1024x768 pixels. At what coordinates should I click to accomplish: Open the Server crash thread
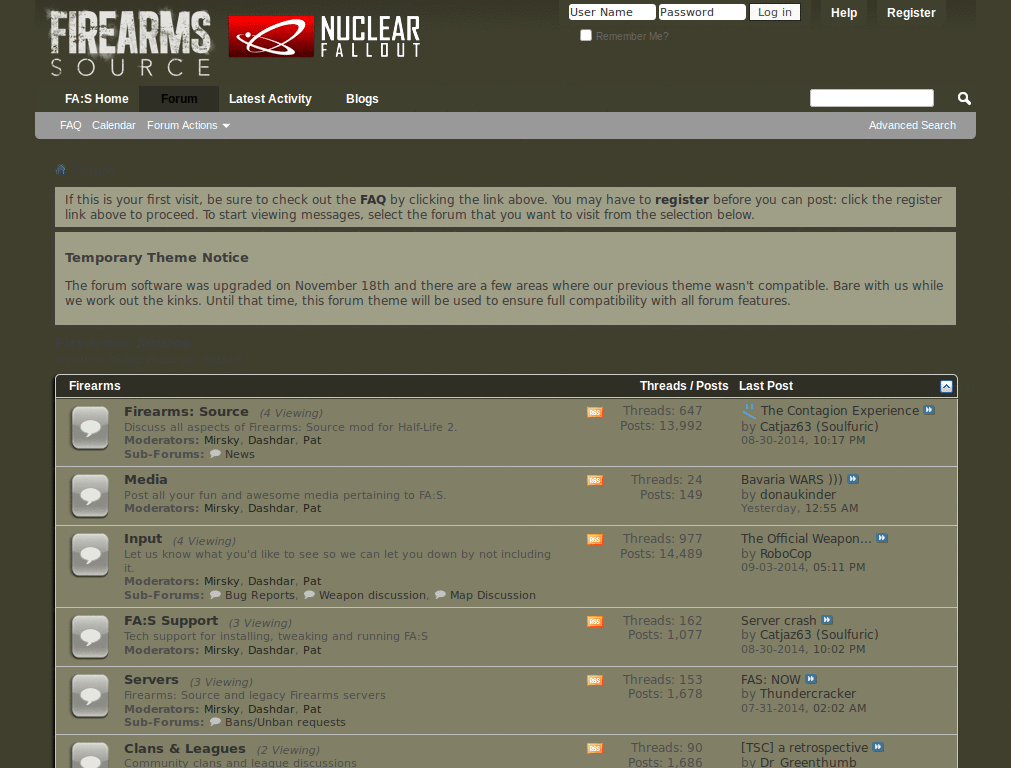(x=778, y=620)
